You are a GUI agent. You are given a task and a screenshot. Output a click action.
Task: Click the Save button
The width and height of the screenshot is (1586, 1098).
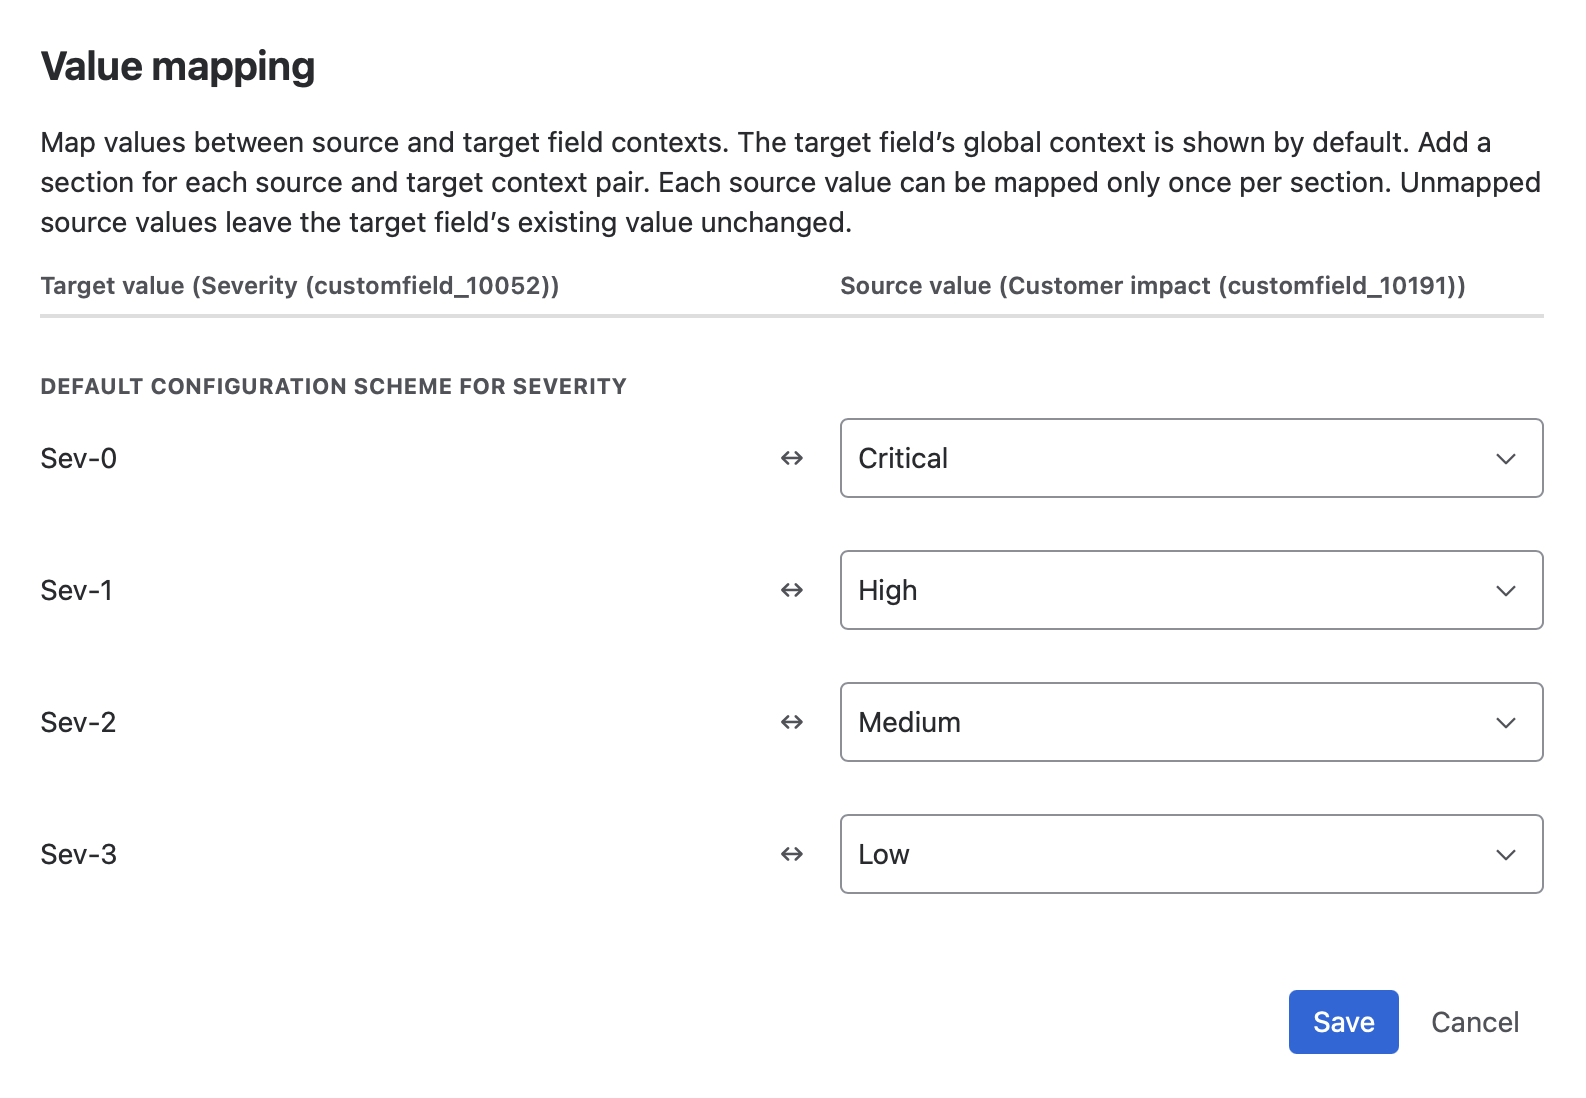1343,1022
